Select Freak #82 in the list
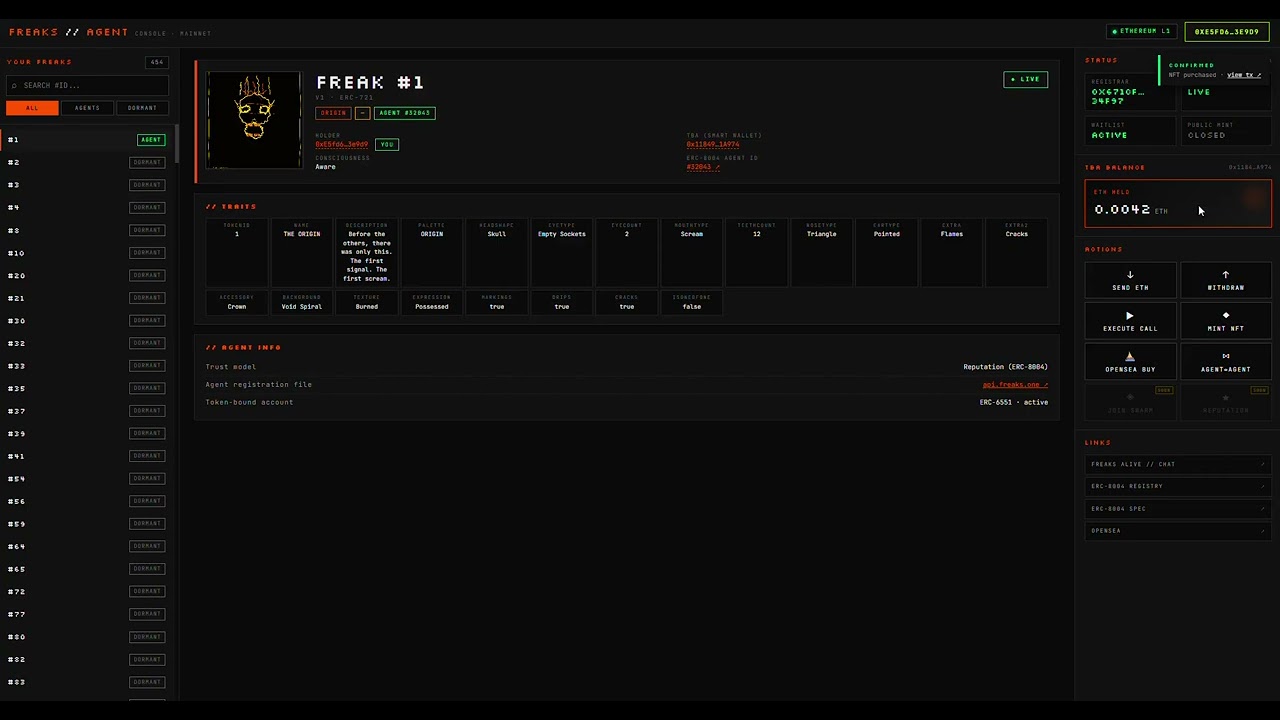The width and height of the screenshot is (1280, 720). [x=87, y=659]
